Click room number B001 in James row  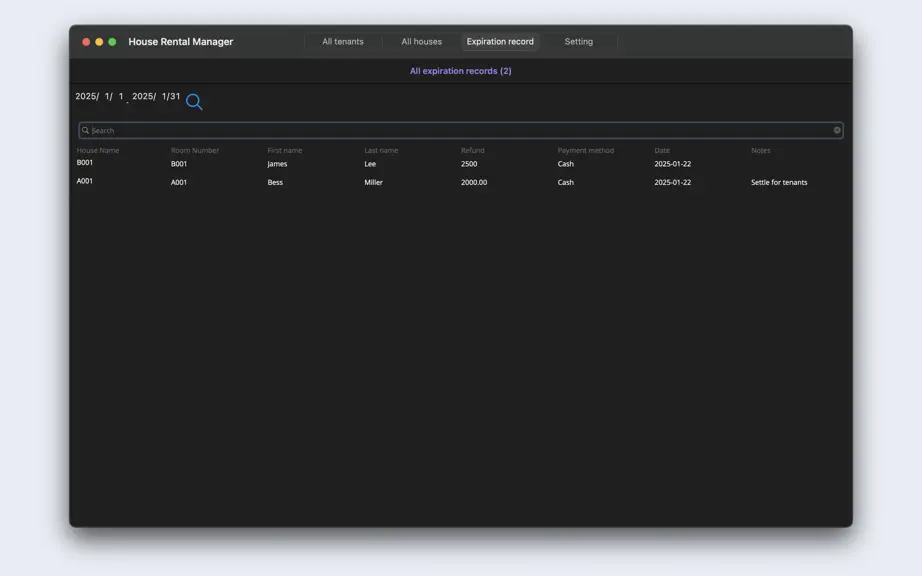pyautogui.click(x=179, y=164)
